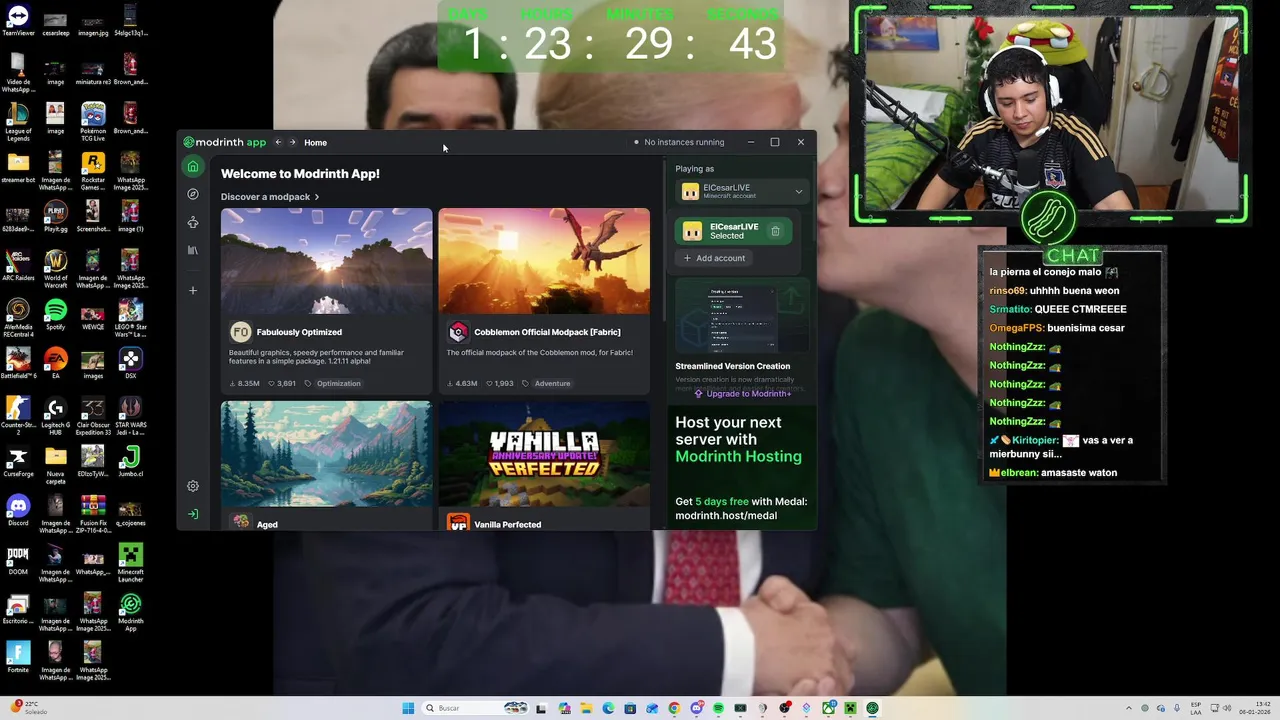Open the CurseForge desktop shortcut

click(18, 461)
